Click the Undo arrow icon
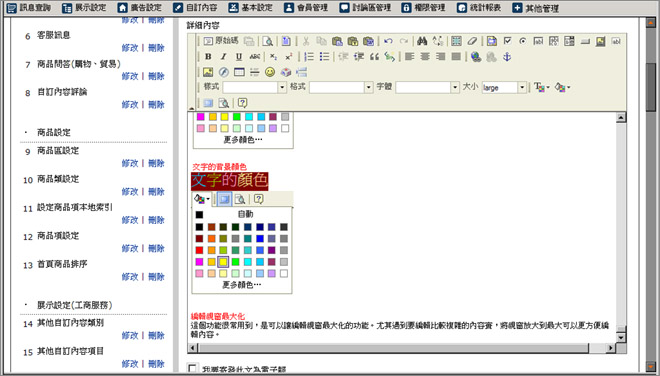The width and height of the screenshot is (660, 376). 388,41
